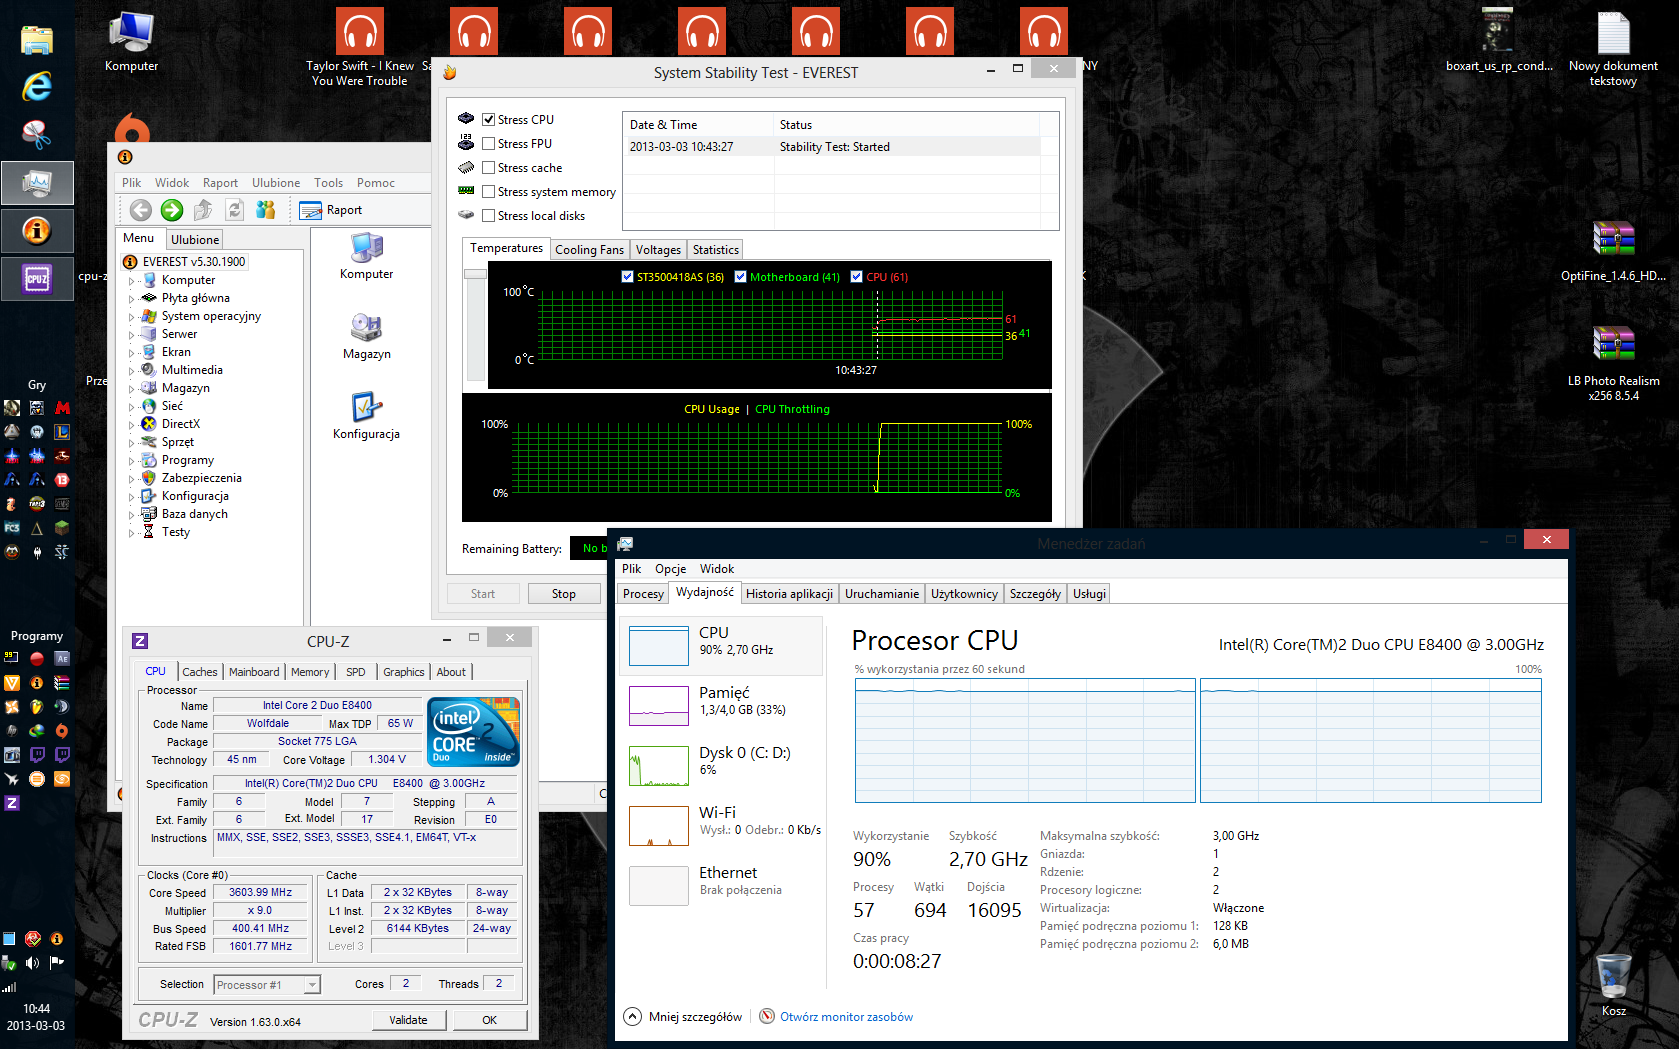The width and height of the screenshot is (1679, 1049).
Task: Click OK in CPU-Z
Action: click(x=489, y=1020)
